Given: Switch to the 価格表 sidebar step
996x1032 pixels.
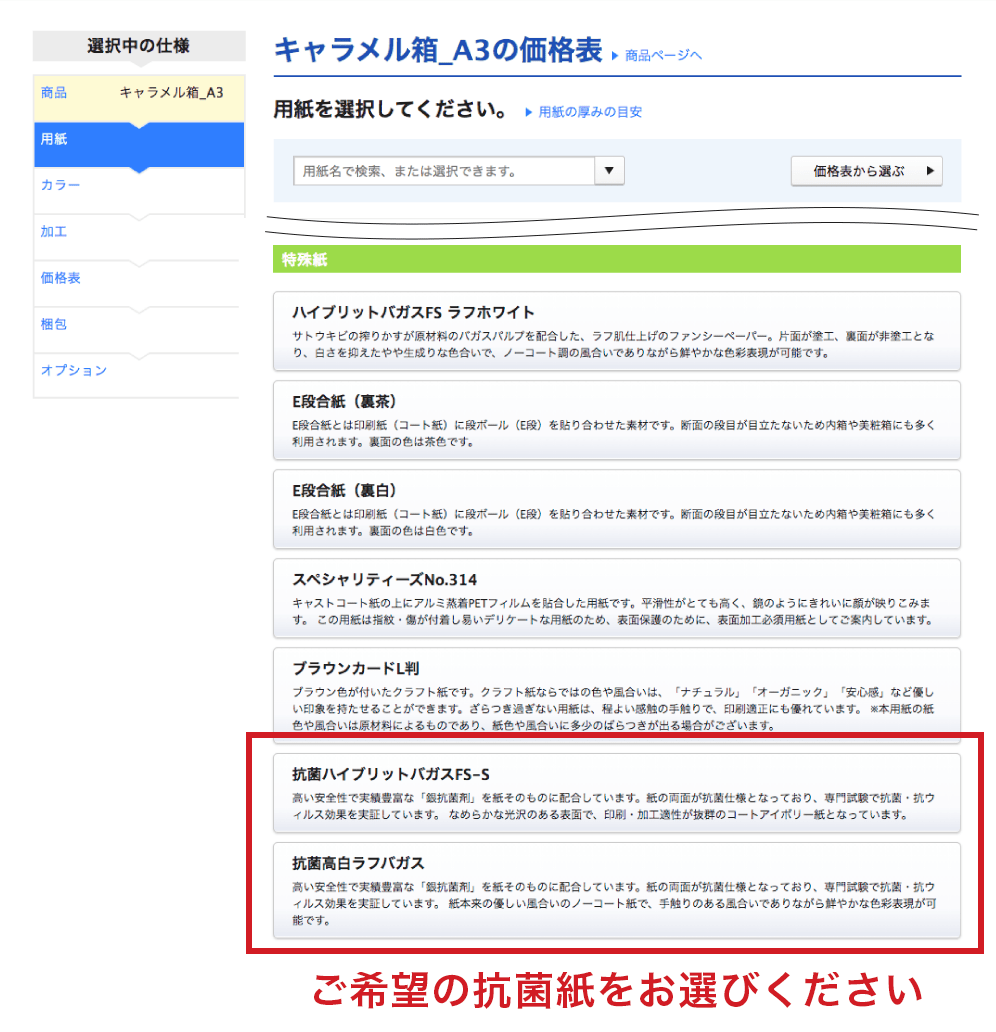Looking at the screenshot, I should click(x=138, y=278).
